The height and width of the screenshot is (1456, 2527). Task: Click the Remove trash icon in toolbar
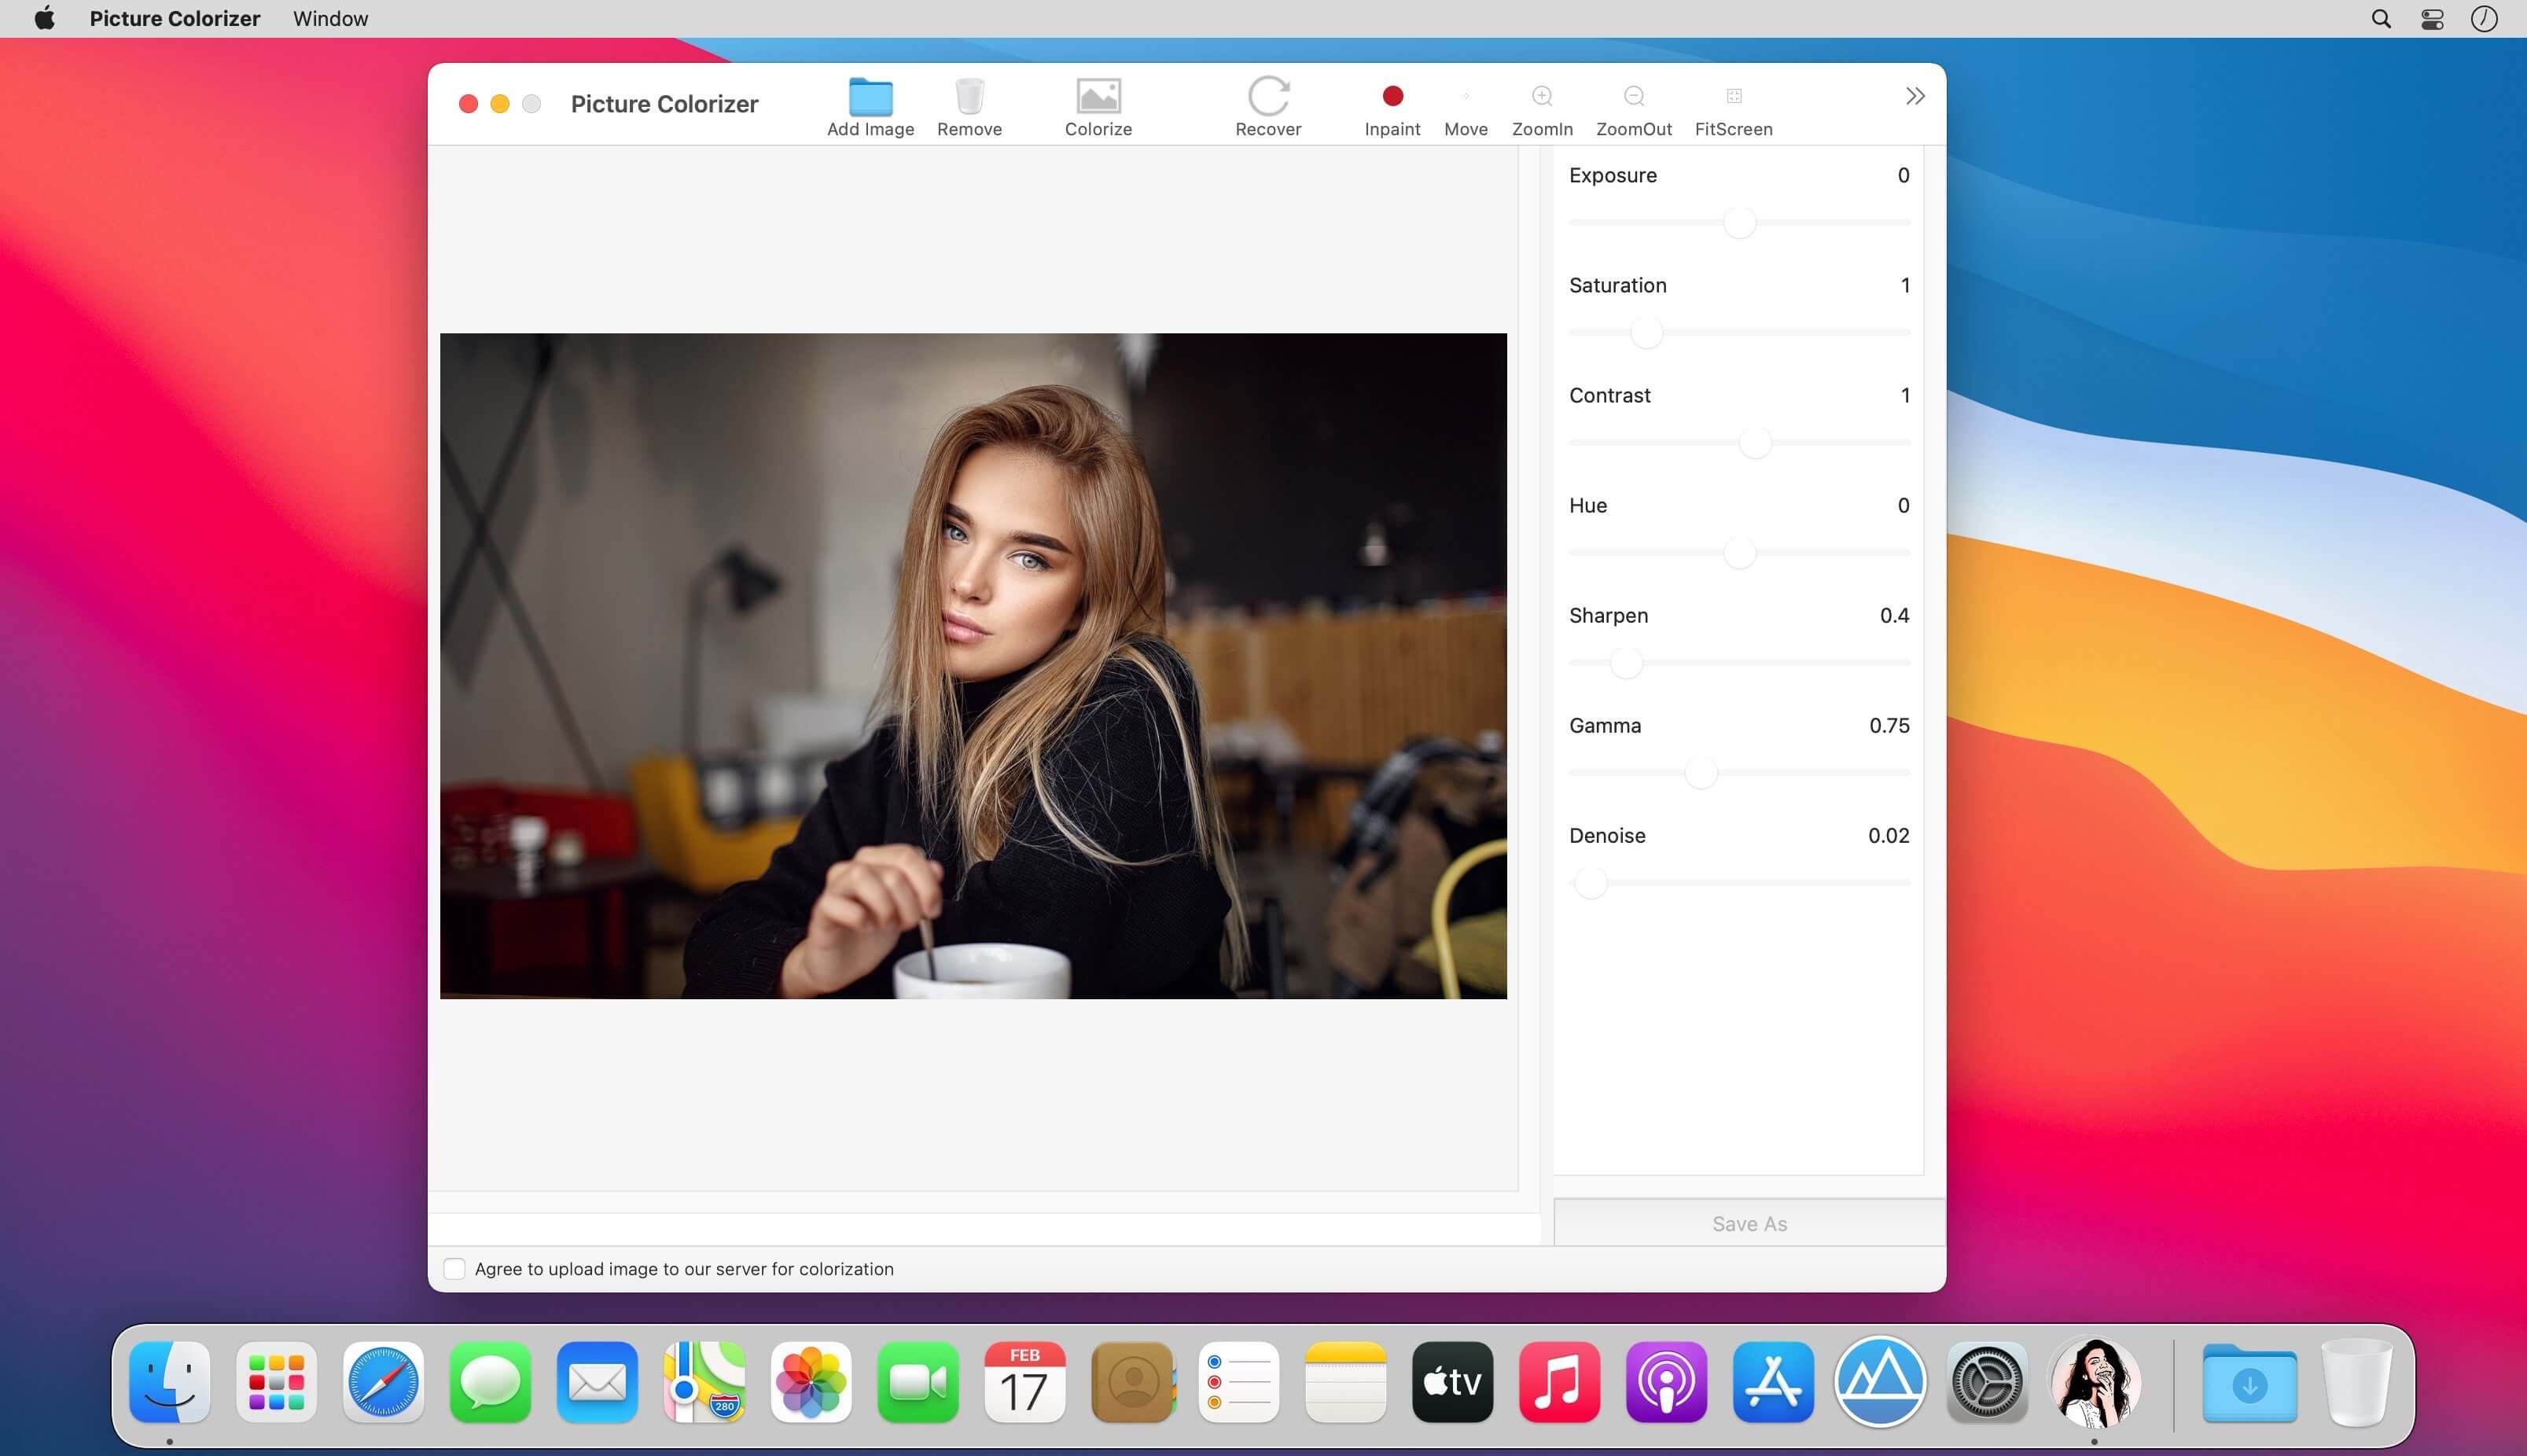coord(969,97)
